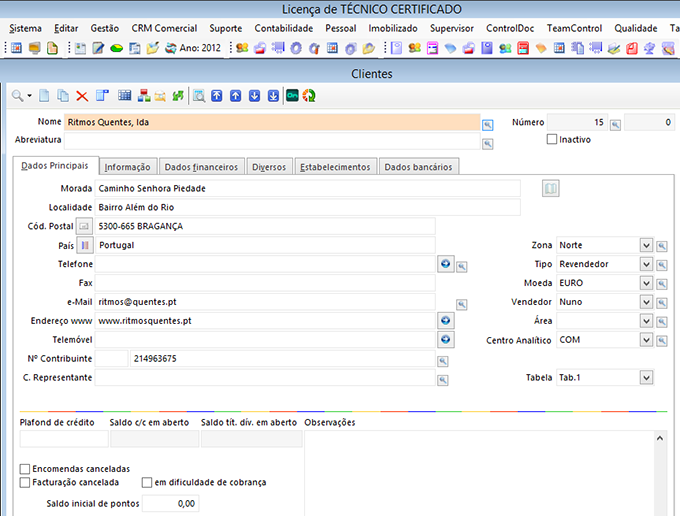Image resolution: width=680 pixels, height=516 pixels.
Task: Open the client list table view icon
Action: click(124, 96)
